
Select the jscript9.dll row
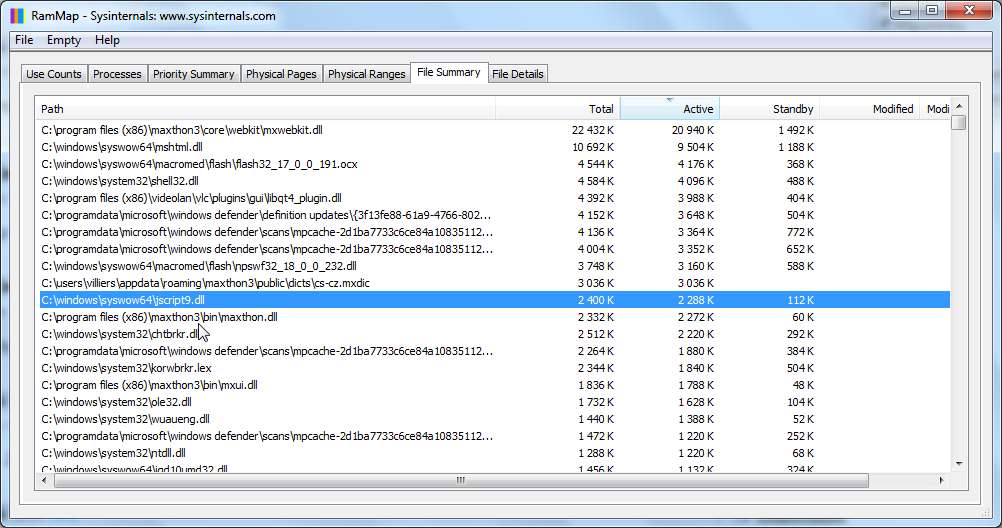[495, 300]
